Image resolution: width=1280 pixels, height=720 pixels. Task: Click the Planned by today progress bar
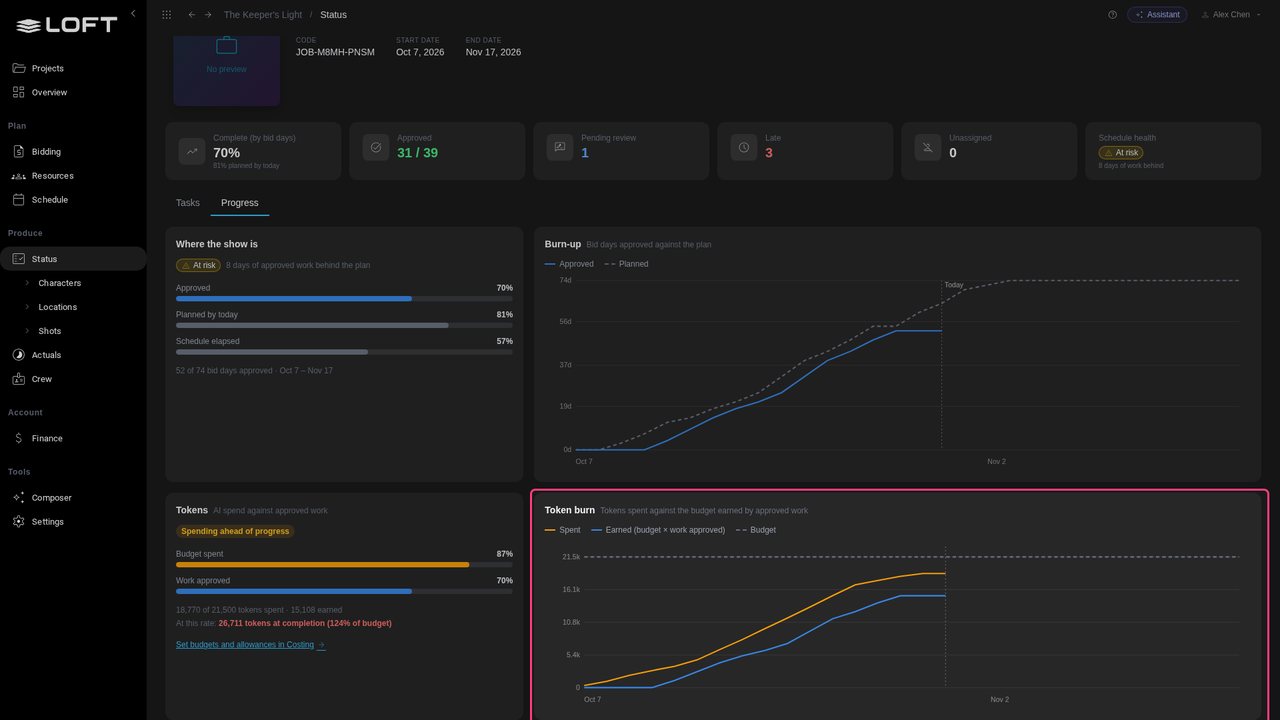point(344,325)
